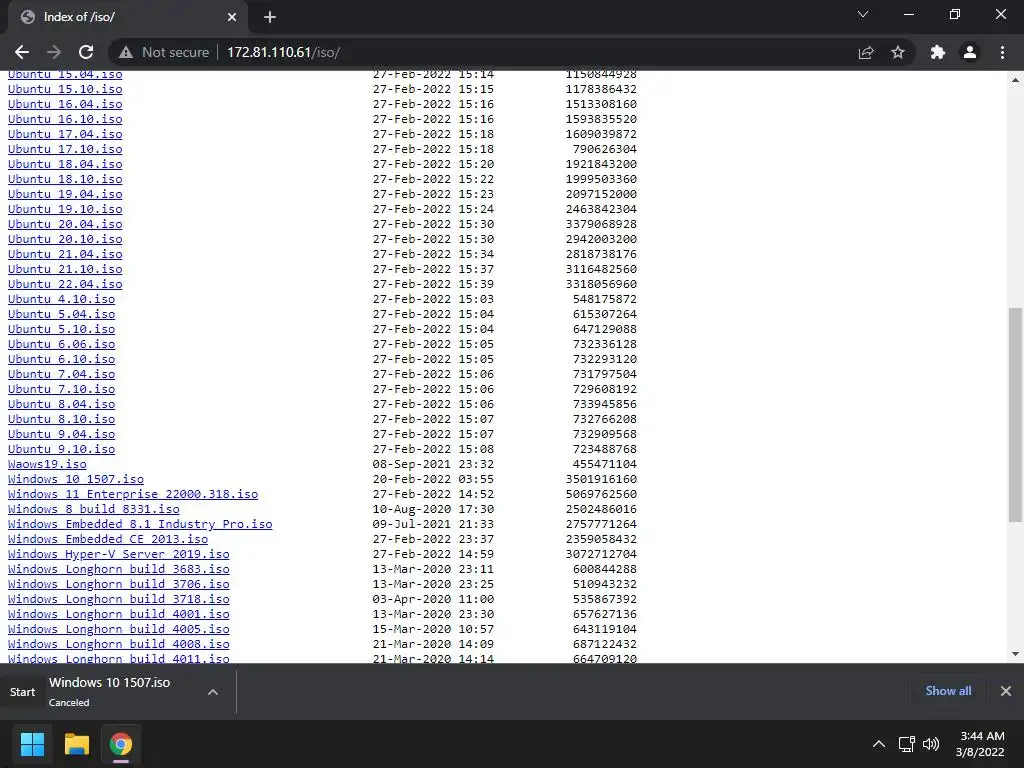
Task: Show hidden system tray icons
Action: [x=879, y=744]
